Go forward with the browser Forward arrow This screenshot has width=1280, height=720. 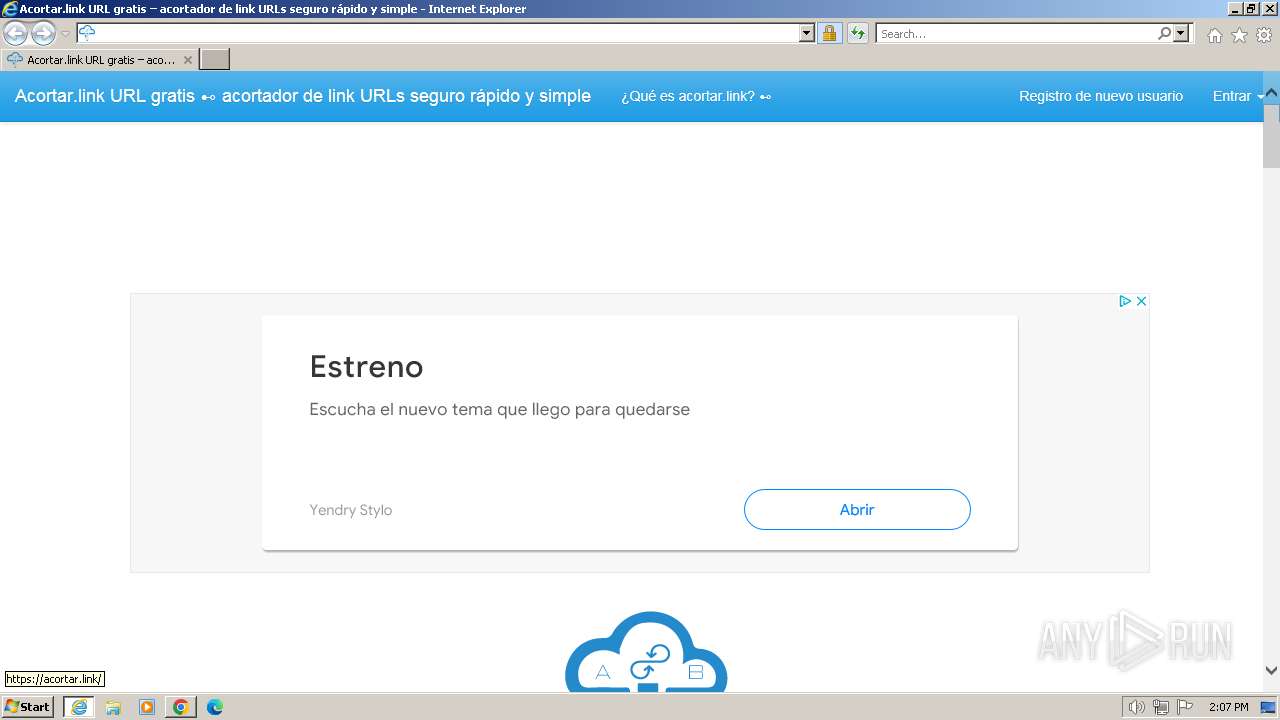[x=43, y=33]
